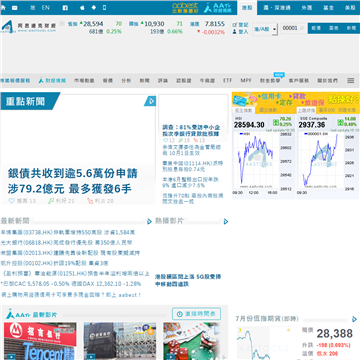Screen dimensions: 360x360
Task: Open the AATV 財經視頻 nav item
Action: [x=52, y=81]
